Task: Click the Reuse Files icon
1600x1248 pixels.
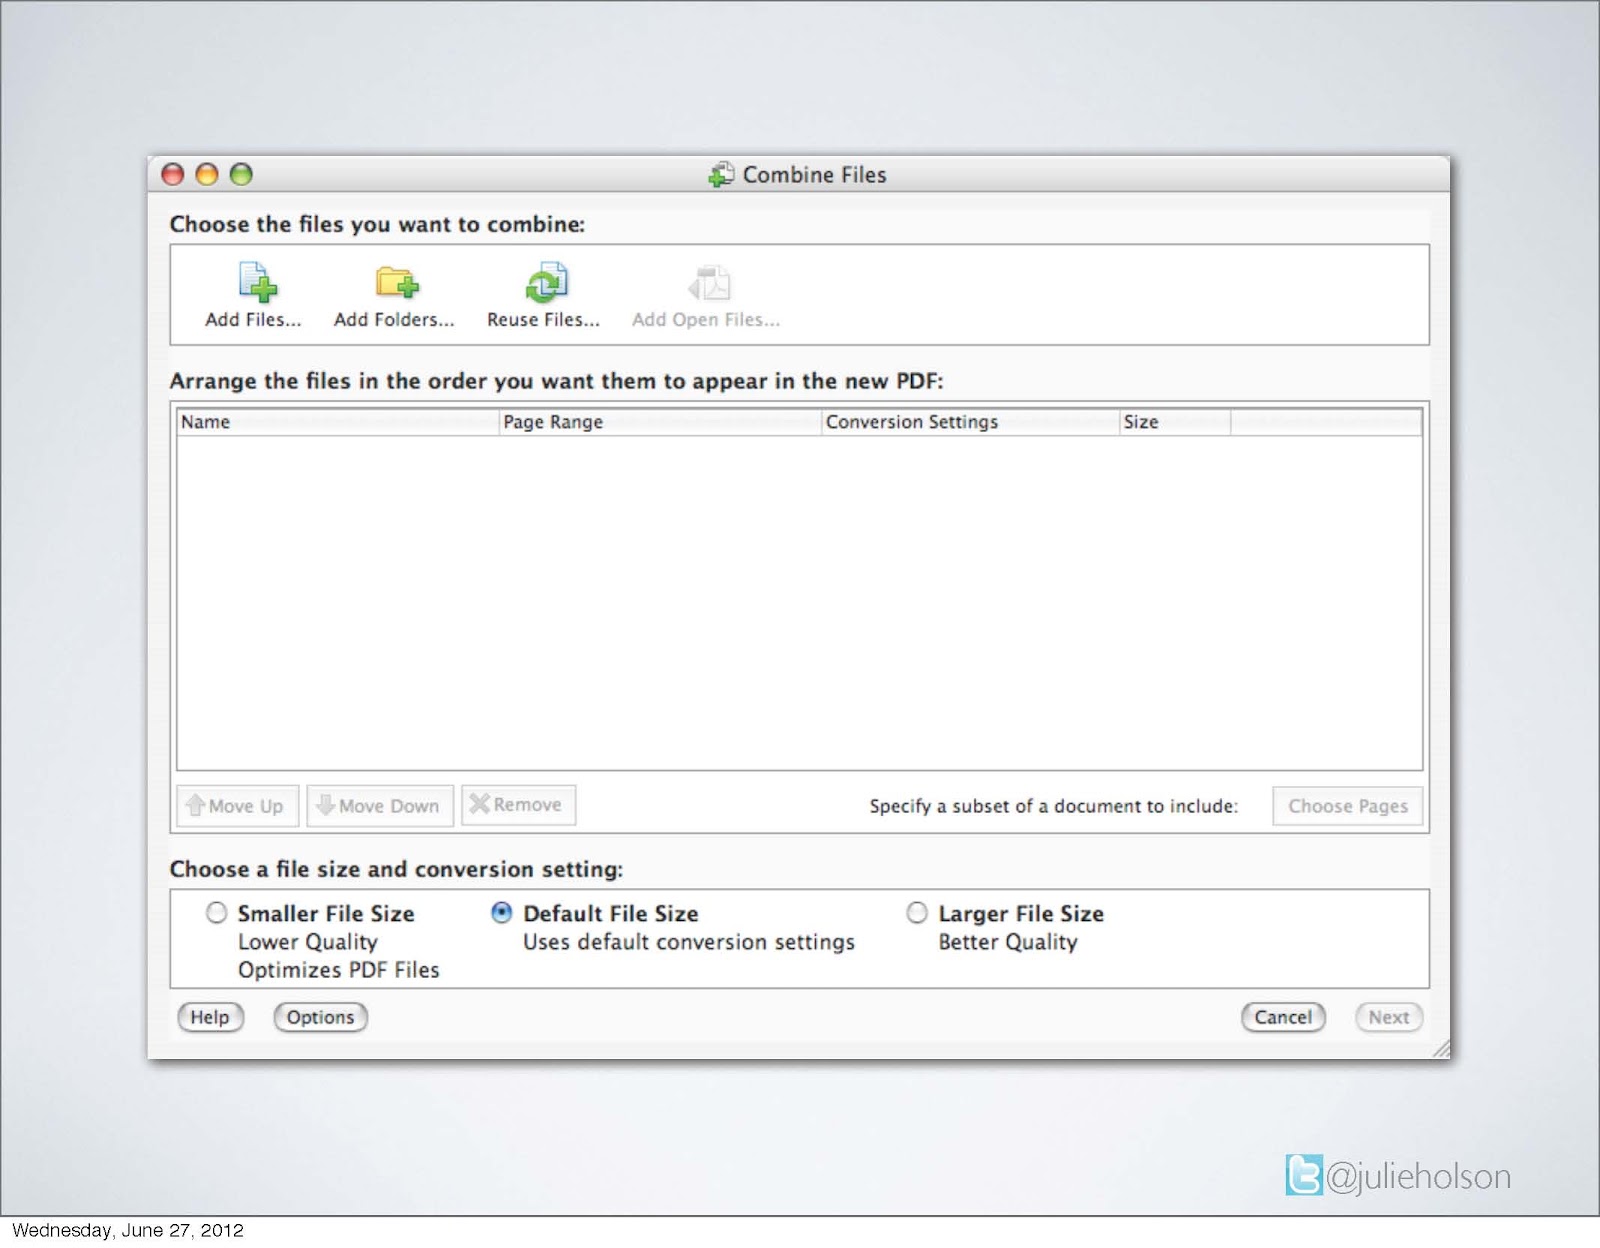Action: pyautogui.click(x=546, y=283)
